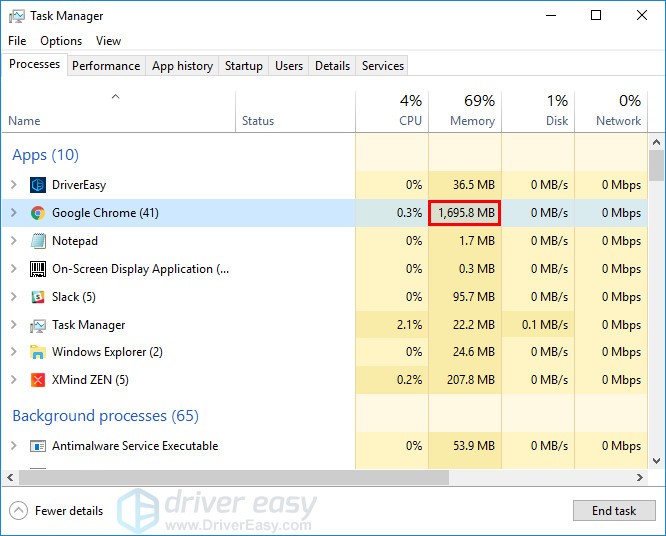Click the On-Screen Display Application icon

[x=38, y=269]
